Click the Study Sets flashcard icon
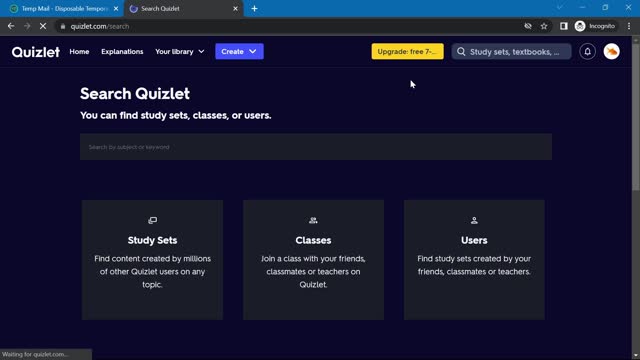The image size is (640, 360). [x=152, y=220]
